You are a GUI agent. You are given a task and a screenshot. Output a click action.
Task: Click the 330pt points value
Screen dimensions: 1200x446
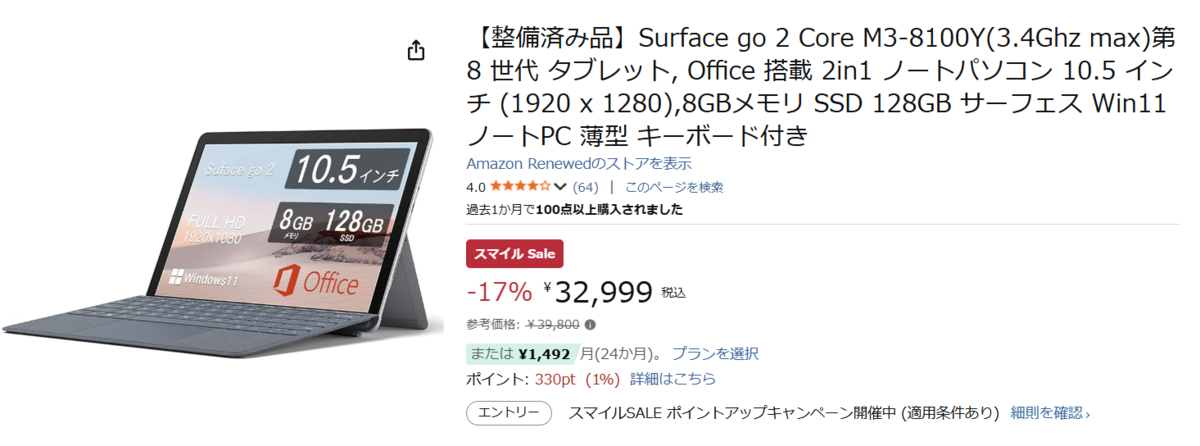click(556, 379)
